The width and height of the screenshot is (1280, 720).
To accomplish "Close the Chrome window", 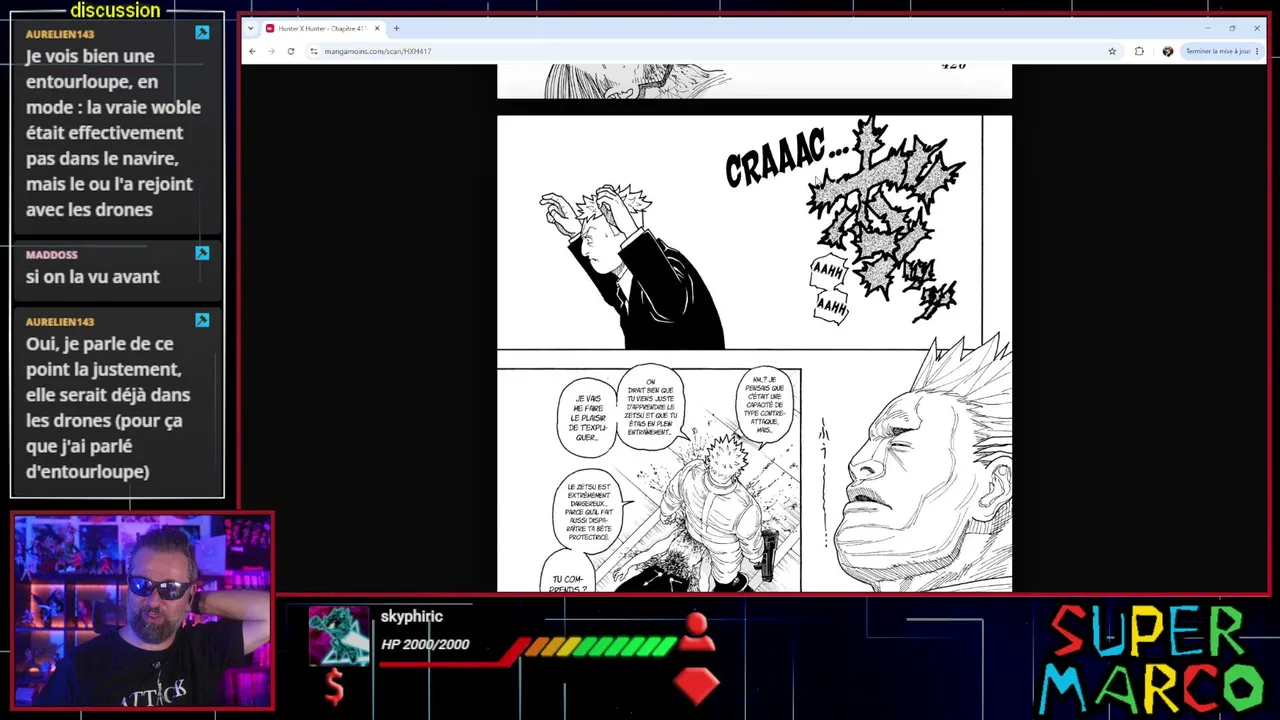I will point(1257,28).
